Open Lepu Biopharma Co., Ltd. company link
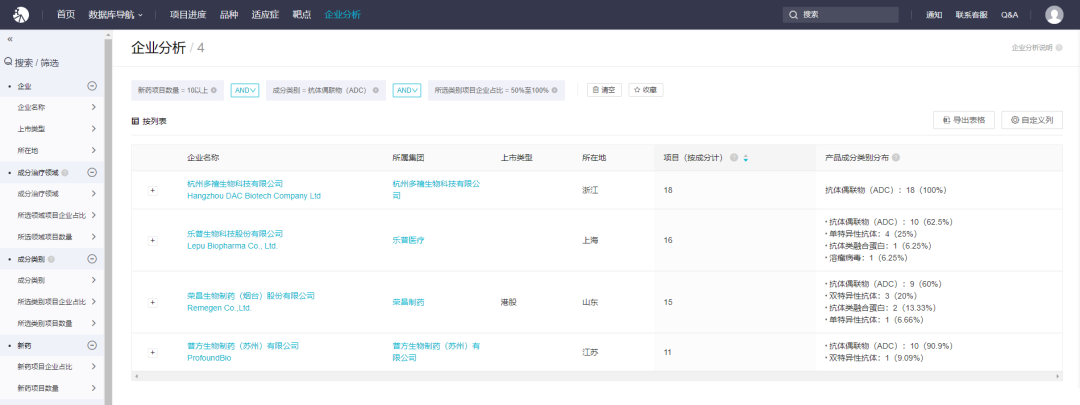Screen dimensions: 1080x405 click(232, 246)
